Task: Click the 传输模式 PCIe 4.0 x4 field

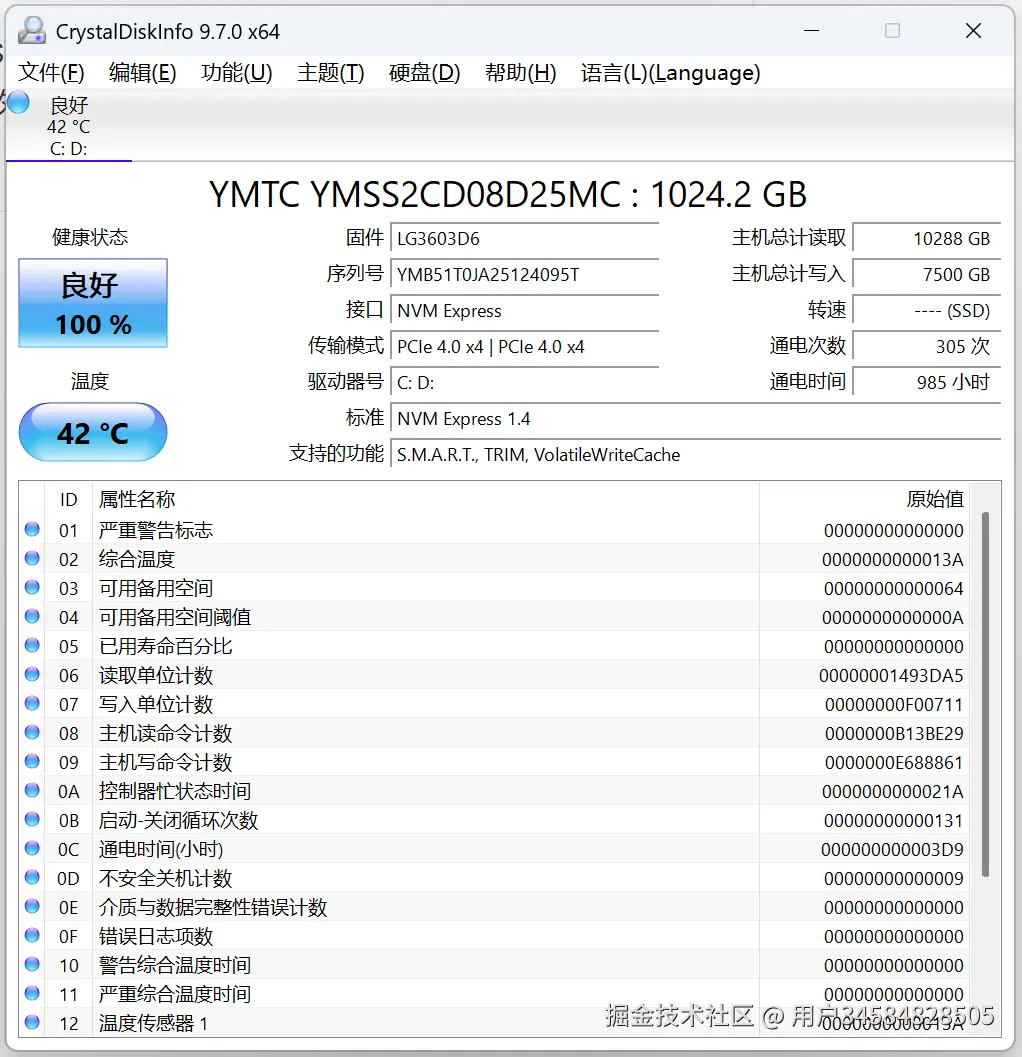Action: 524,346
